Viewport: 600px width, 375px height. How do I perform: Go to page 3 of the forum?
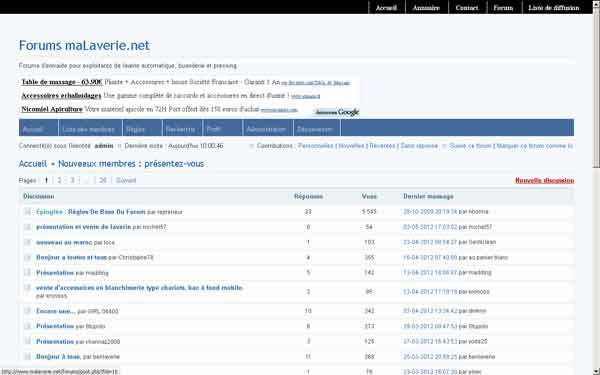point(72,181)
